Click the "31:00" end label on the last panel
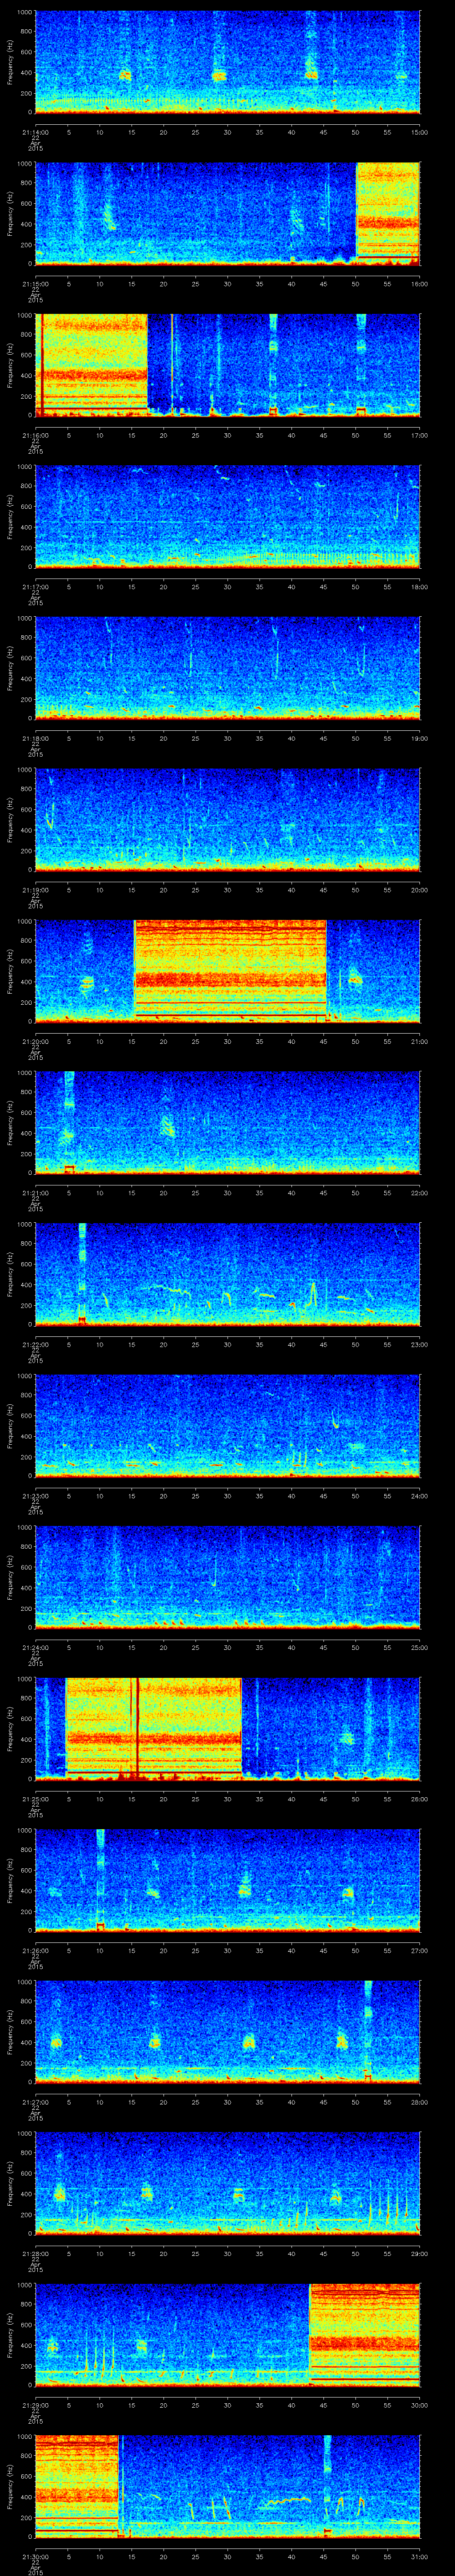The height and width of the screenshot is (2576, 455). 419,2555
